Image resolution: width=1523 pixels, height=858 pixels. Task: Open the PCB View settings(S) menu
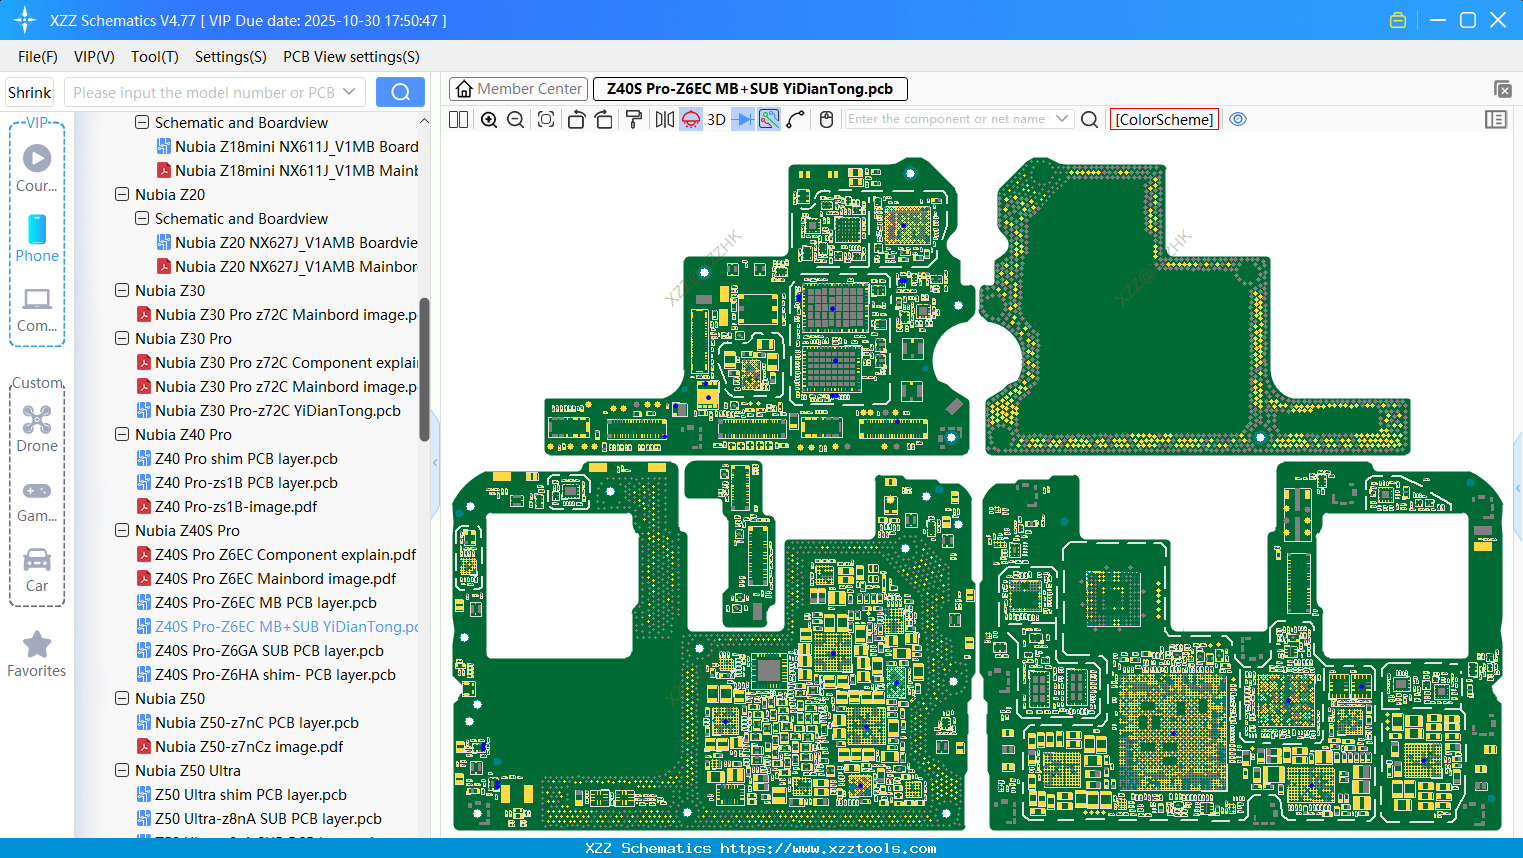click(x=351, y=57)
